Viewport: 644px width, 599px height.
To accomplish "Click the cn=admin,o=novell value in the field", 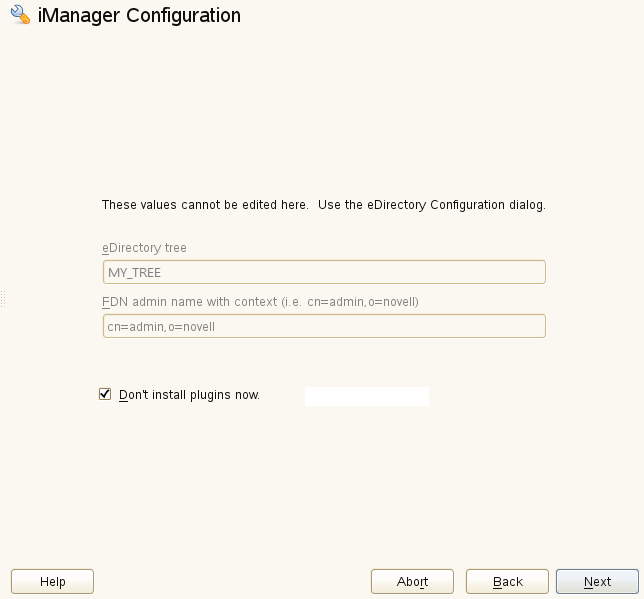I will [x=162, y=326].
